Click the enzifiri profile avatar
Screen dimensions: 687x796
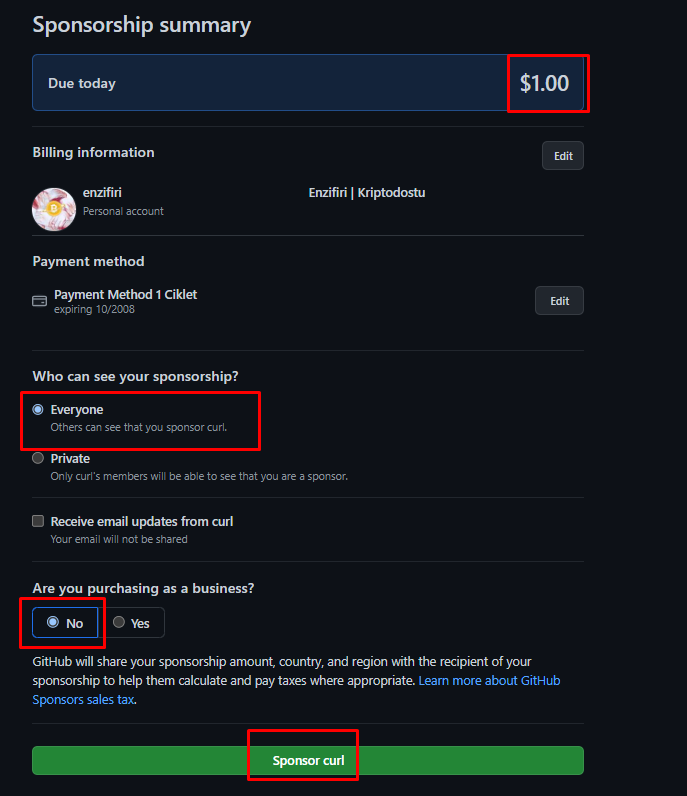click(x=54, y=208)
